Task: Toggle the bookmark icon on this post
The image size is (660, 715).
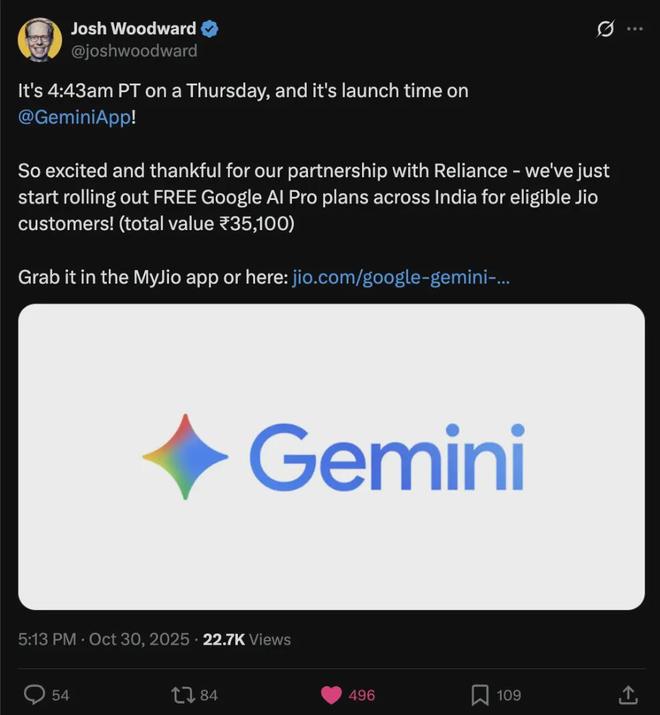Action: click(480, 694)
